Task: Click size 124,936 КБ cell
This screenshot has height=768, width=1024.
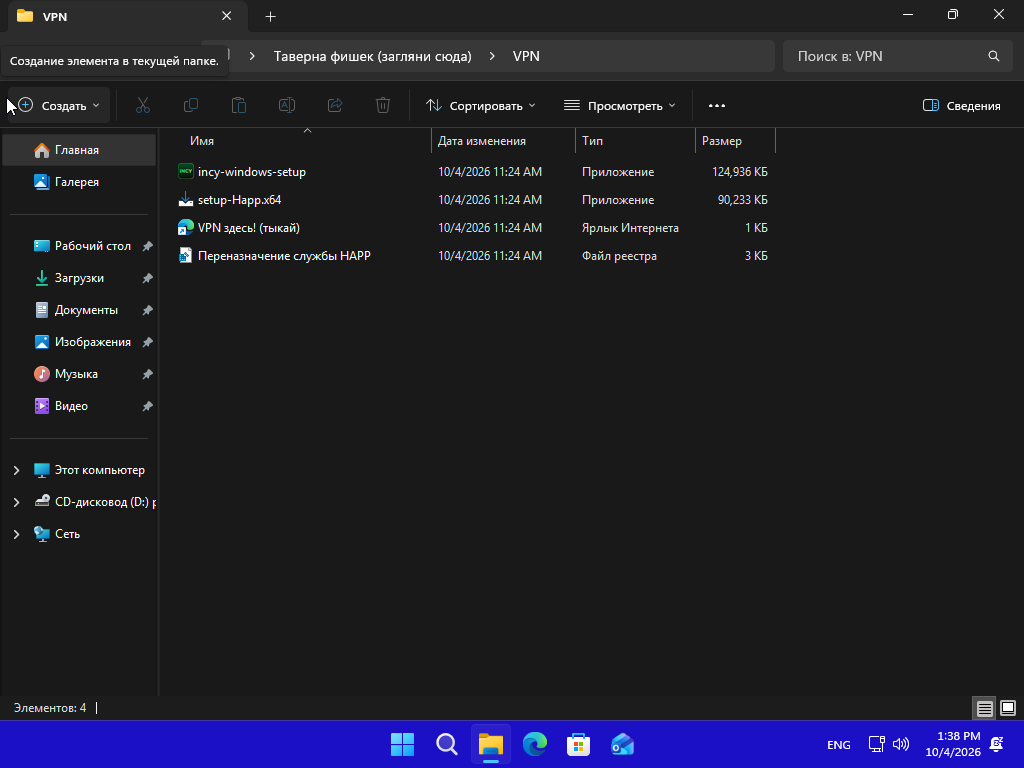Action: (x=739, y=172)
